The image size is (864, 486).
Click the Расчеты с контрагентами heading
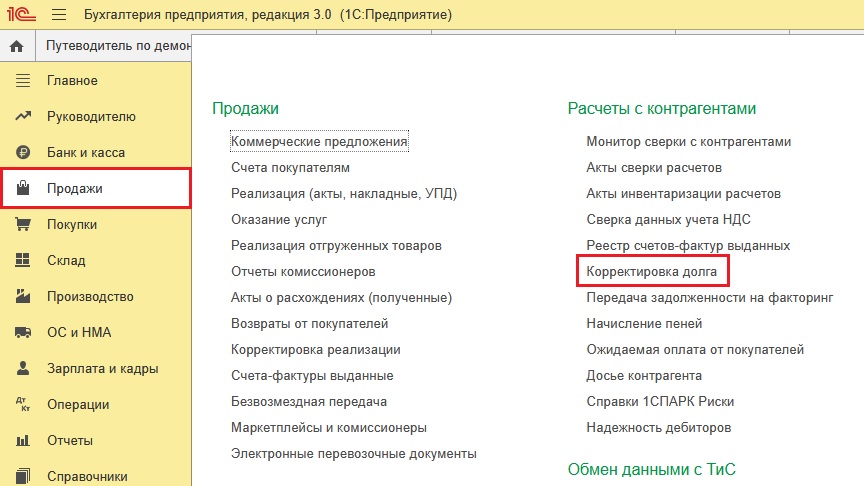(662, 109)
